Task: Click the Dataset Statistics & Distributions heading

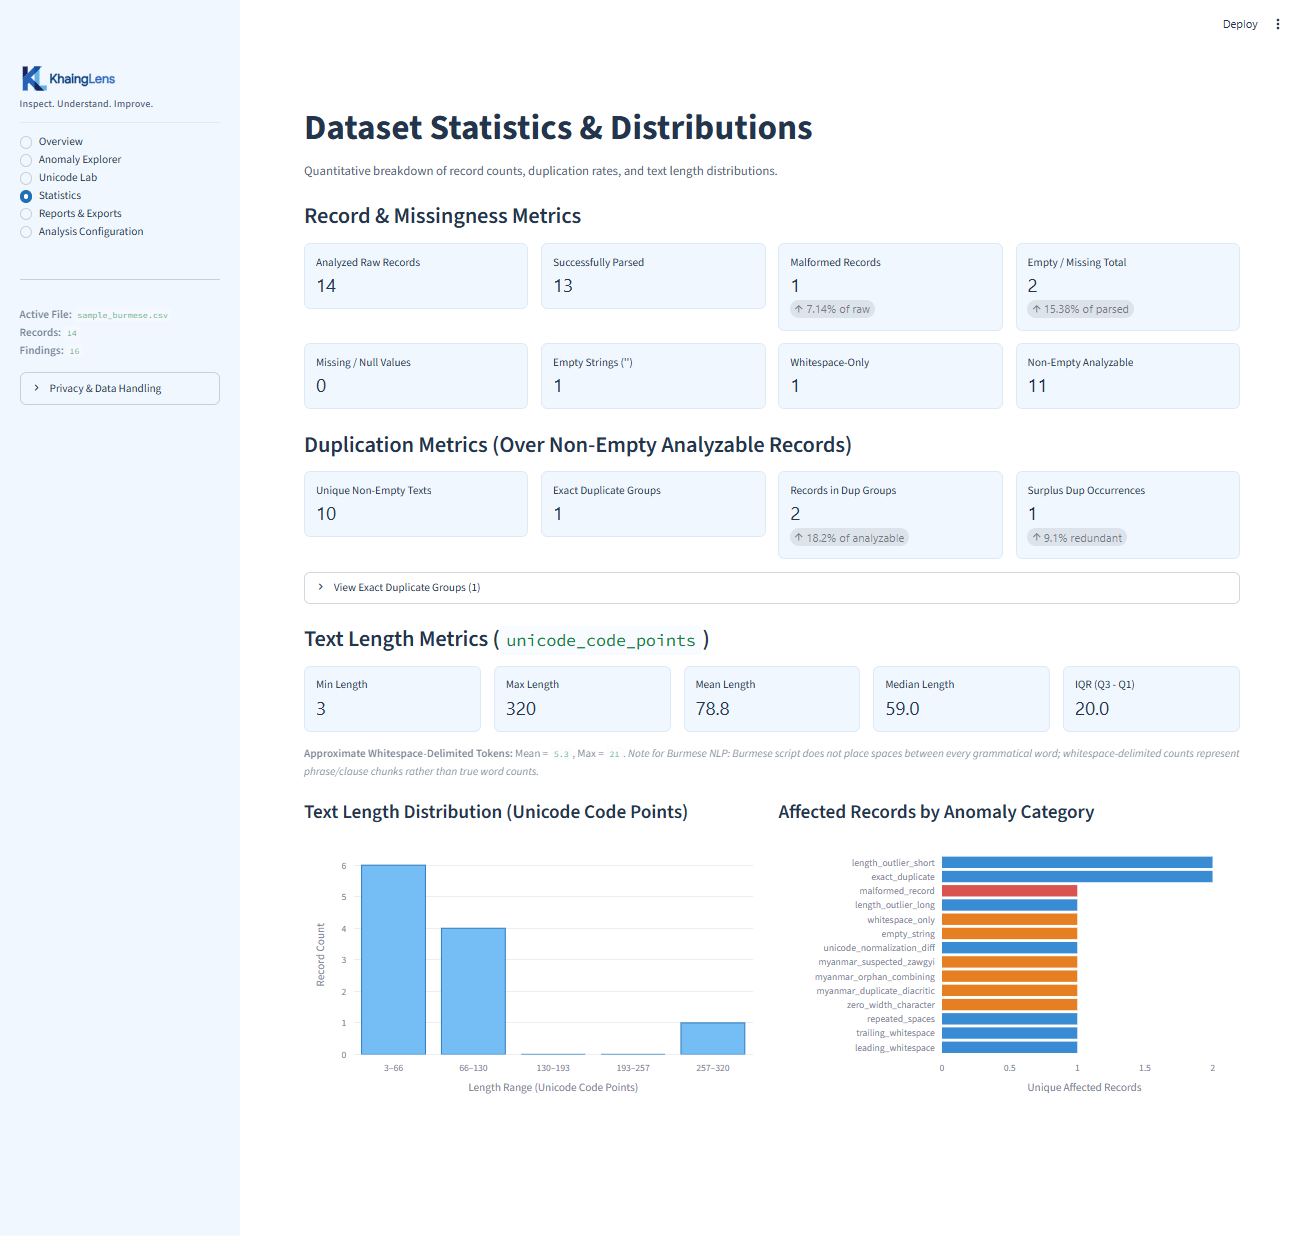Action: 558,128
